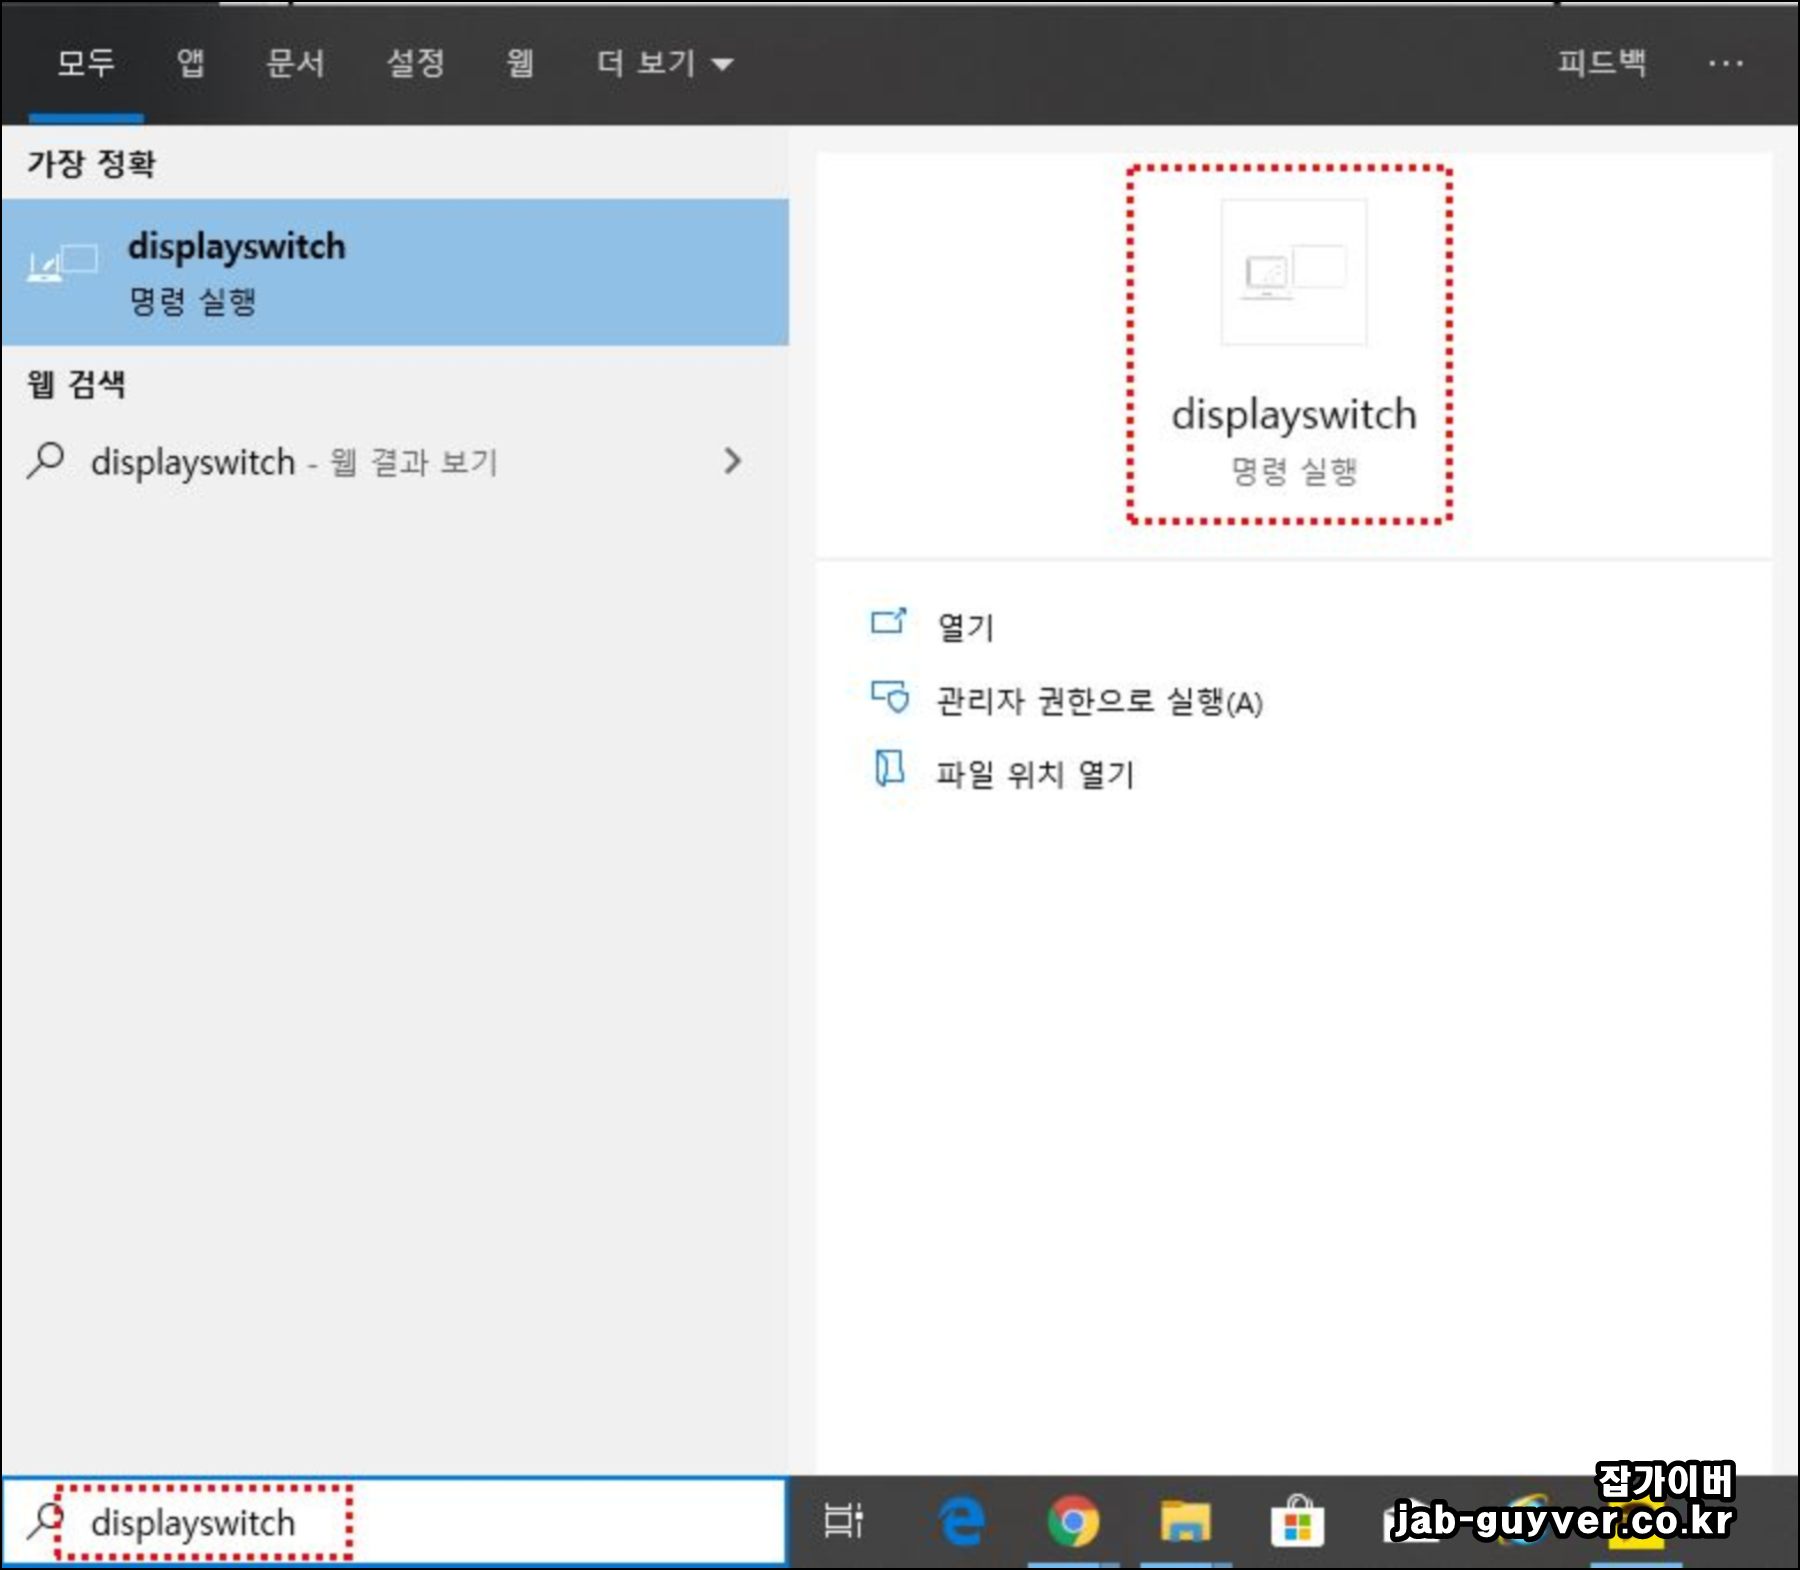The width and height of the screenshot is (1800, 1570).
Task: Switch to the 앱 tab
Action: click(x=190, y=63)
